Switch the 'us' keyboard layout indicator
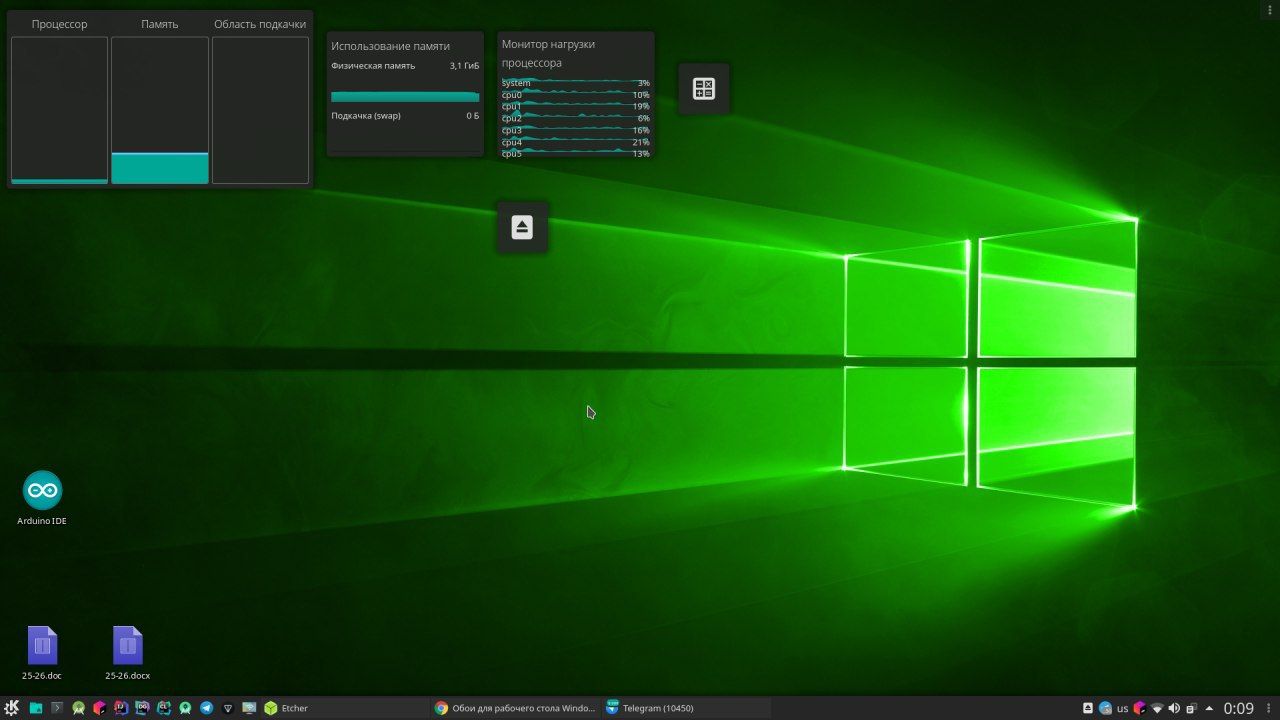The width and height of the screenshot is (1280, 720). [x=1123, y=708]
